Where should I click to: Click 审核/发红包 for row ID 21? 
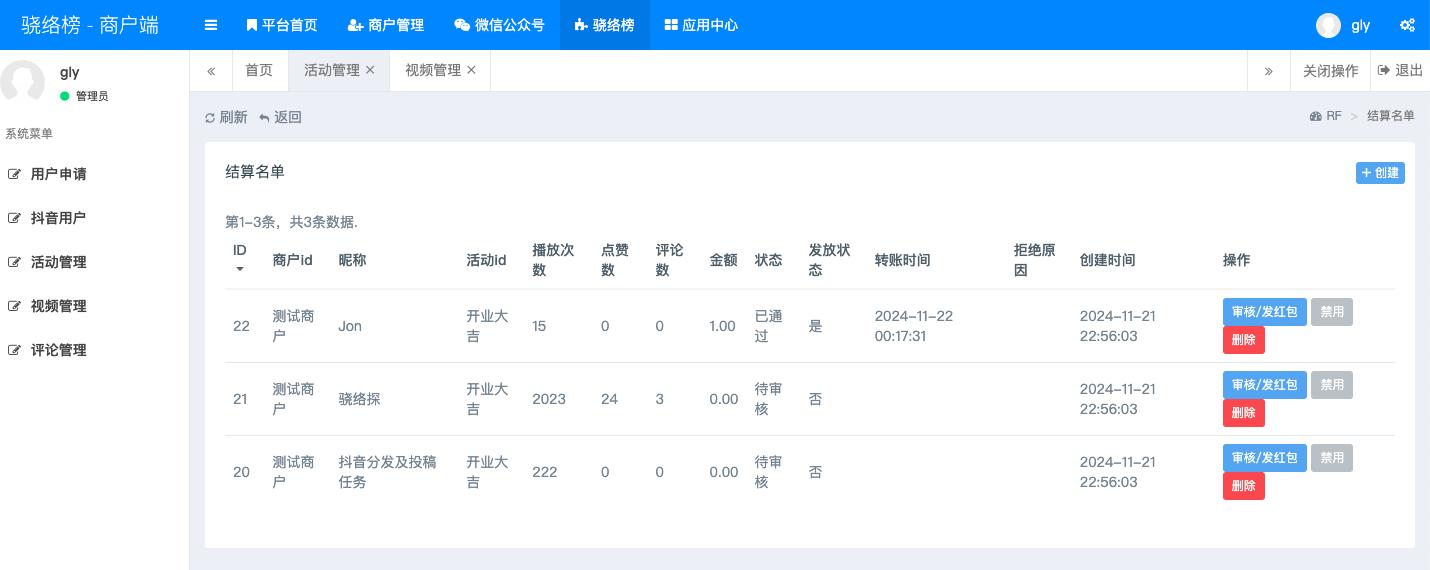[1264, 385]
